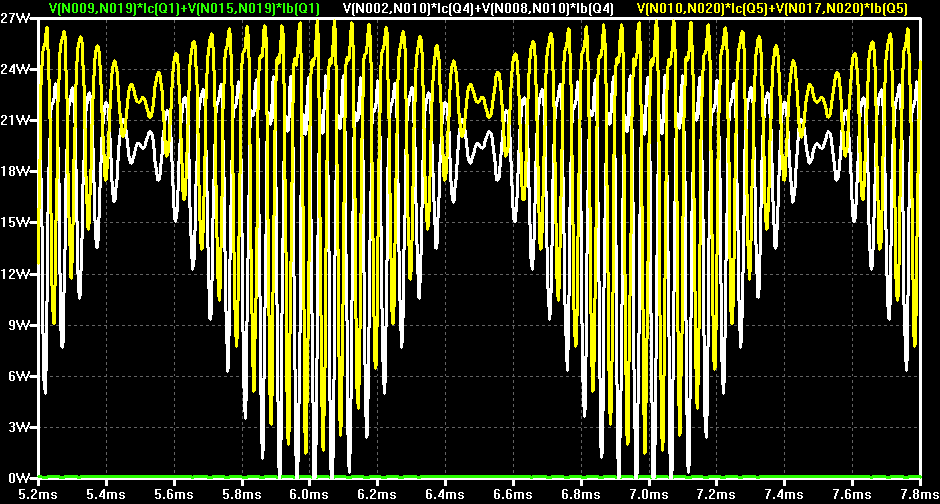Screen dimensions: 940x504
Task: Click the 21W vertical axis label
Action: click(x=15, y=120)
